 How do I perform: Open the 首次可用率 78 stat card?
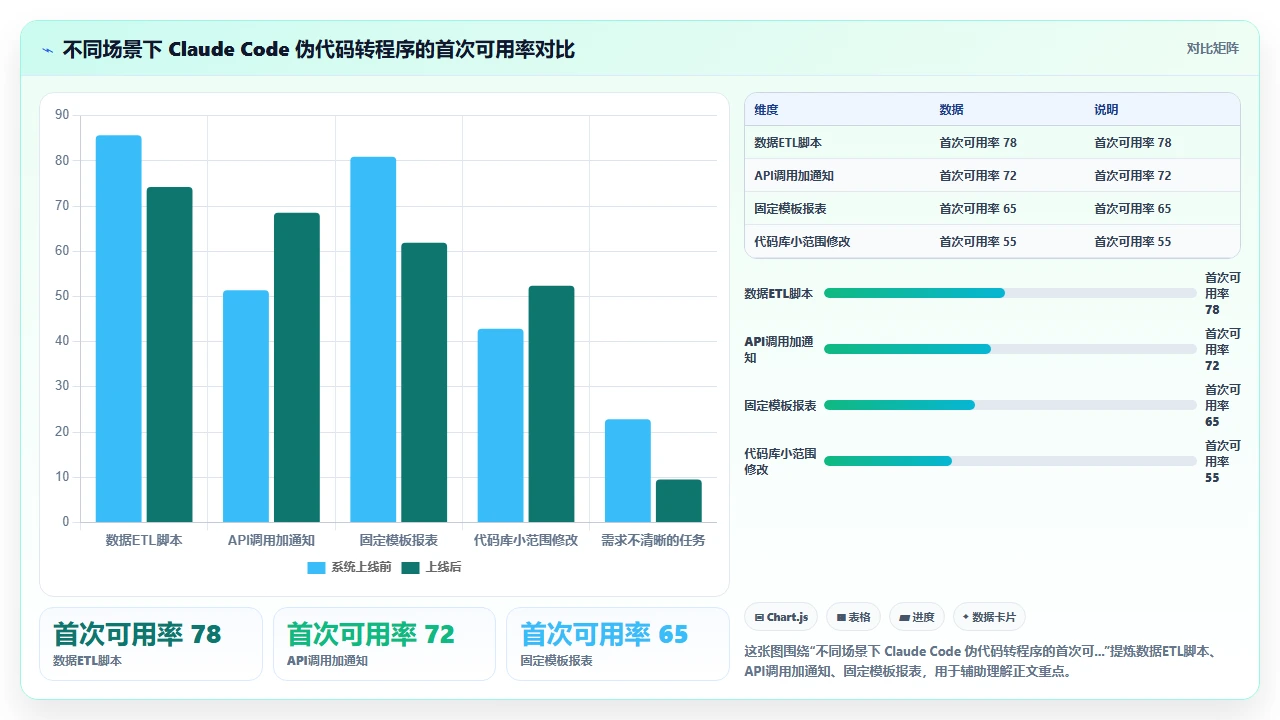tap(151, 644)
